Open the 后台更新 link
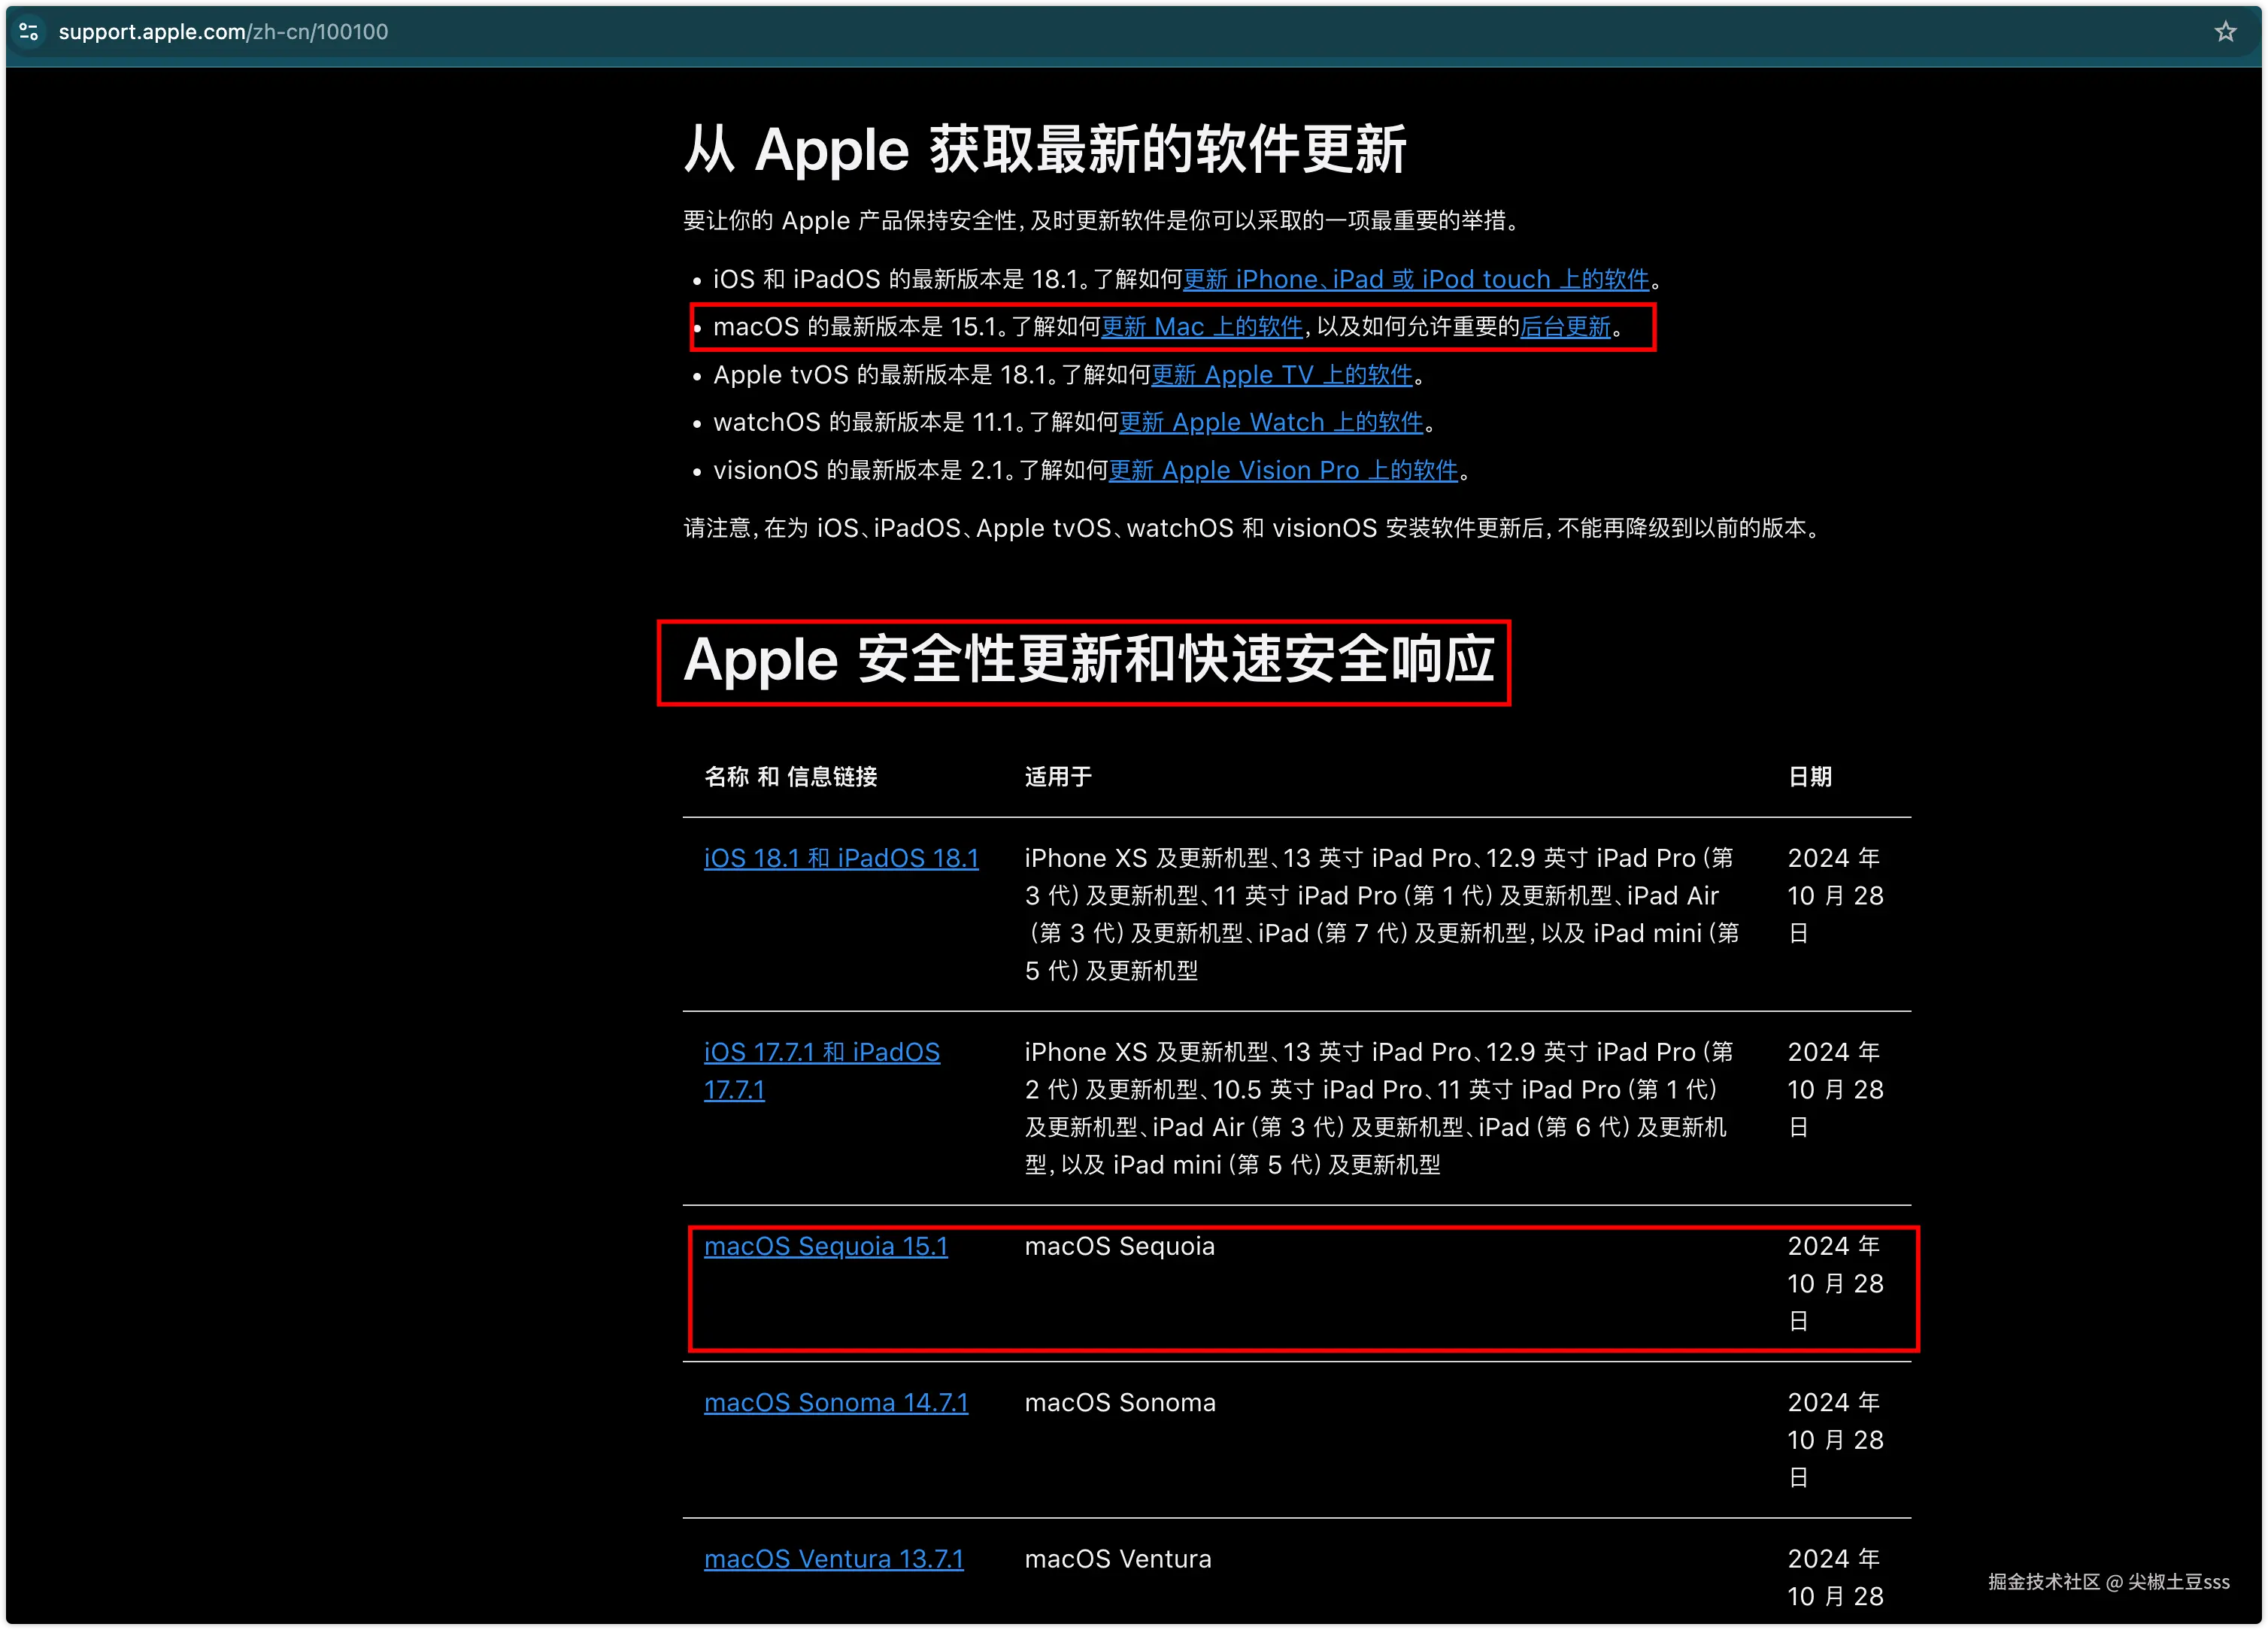The height and width of the screenshot is (1630, 2268). click(x=1565, y=327)
